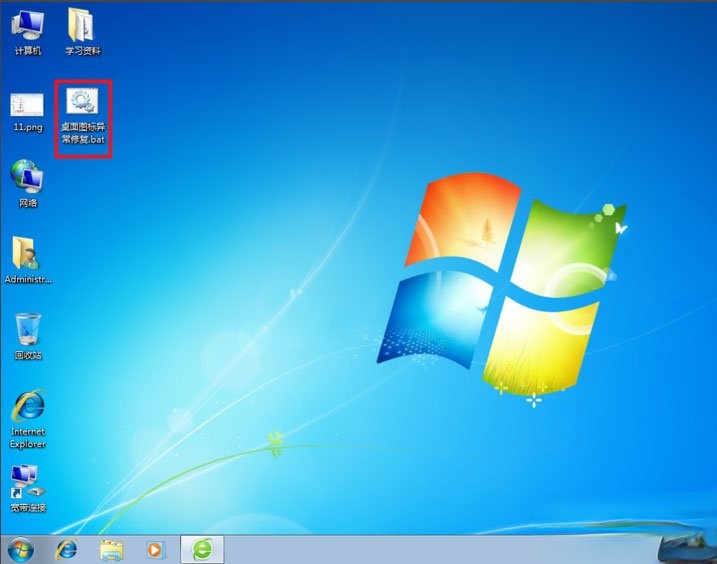Select the 网络 desktop icon

coord(27,183)
